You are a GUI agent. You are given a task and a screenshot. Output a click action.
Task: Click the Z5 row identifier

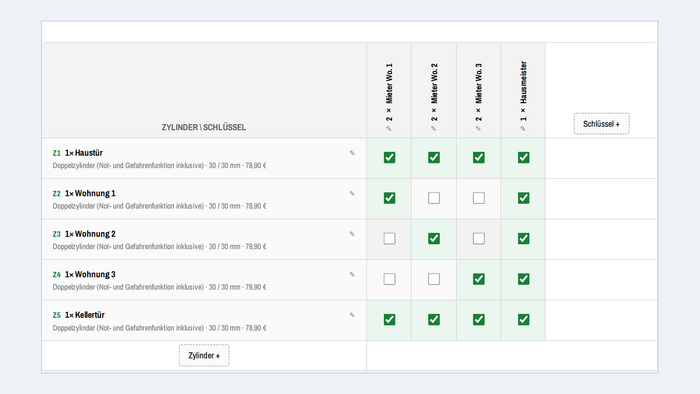click(x=57, y=315)
